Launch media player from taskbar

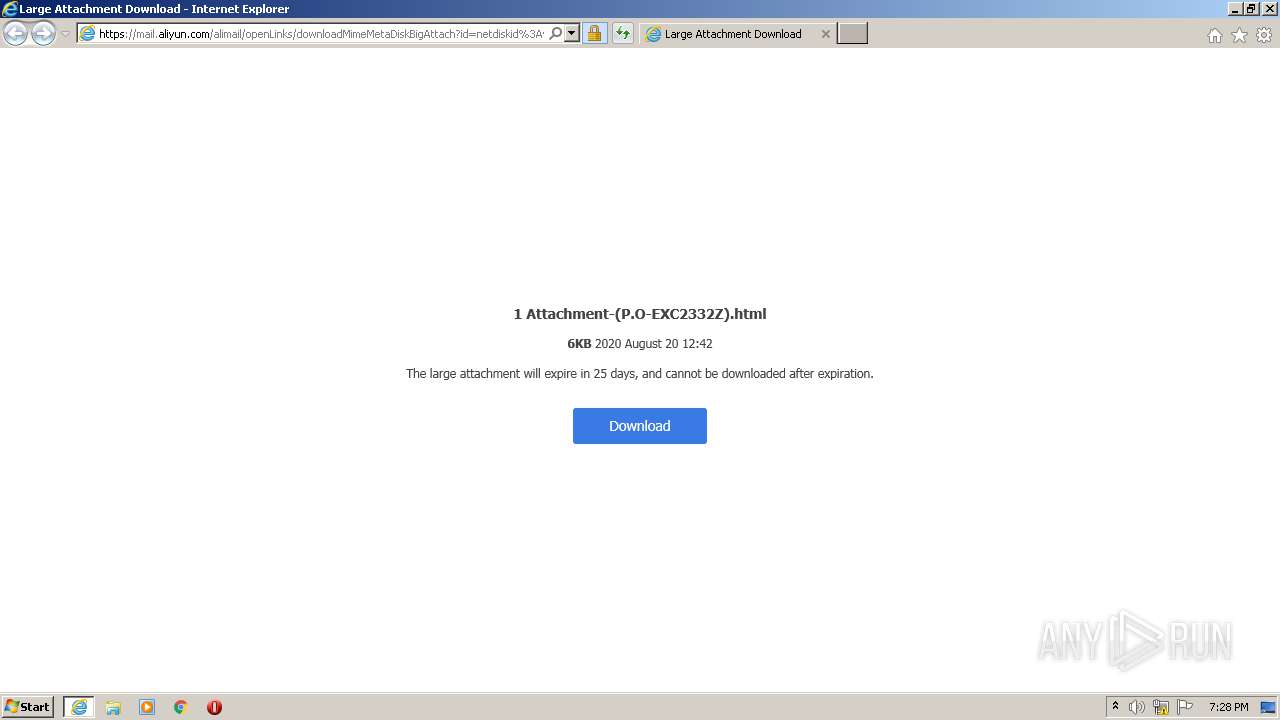[x=147, y=707]
